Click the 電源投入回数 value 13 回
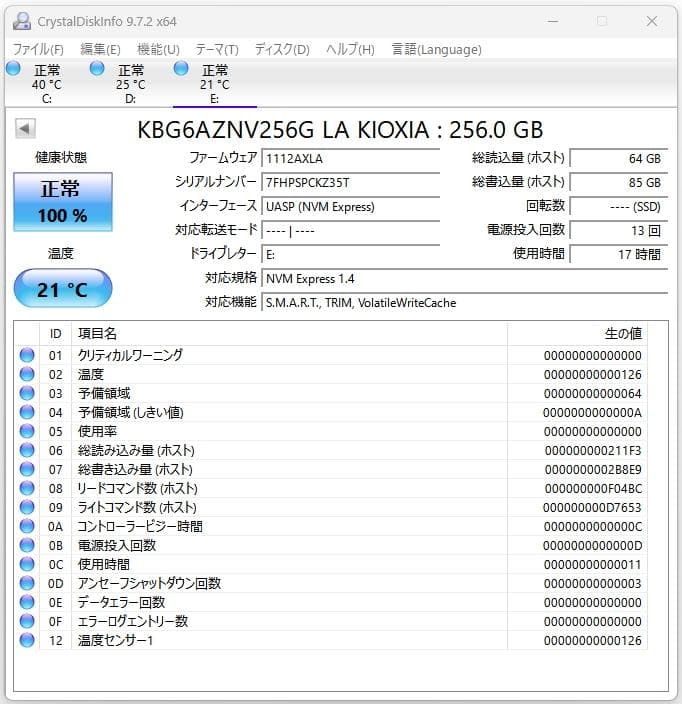 (x=619, y=231)
